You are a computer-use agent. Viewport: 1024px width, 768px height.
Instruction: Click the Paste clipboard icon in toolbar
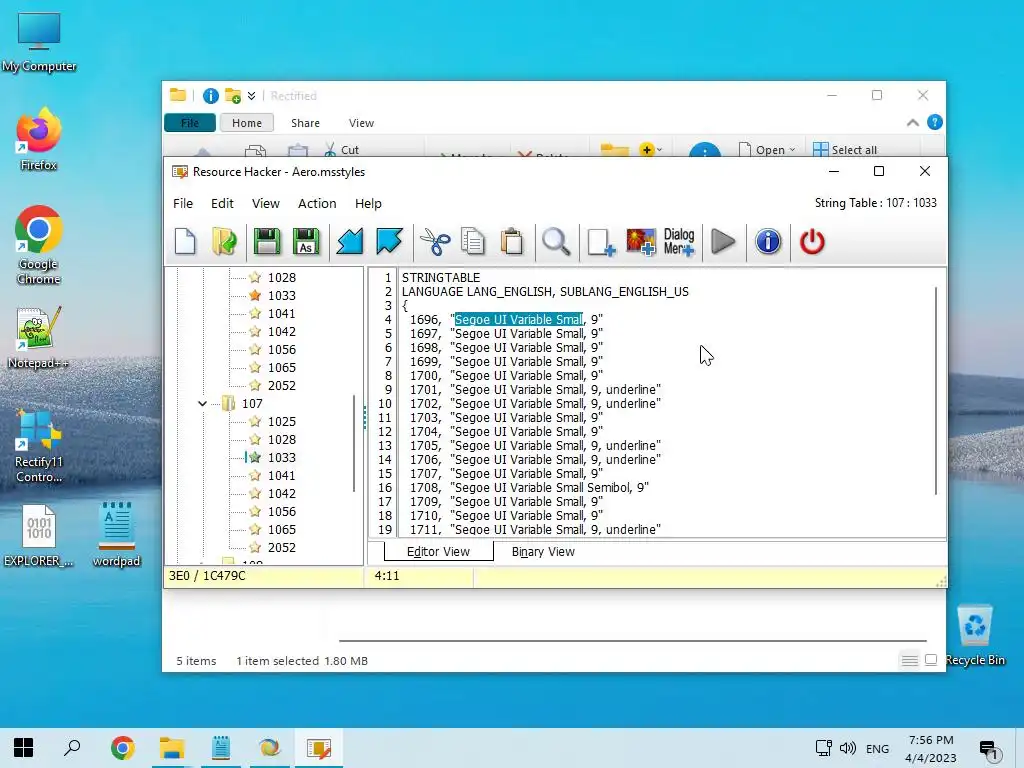point(512,242)
